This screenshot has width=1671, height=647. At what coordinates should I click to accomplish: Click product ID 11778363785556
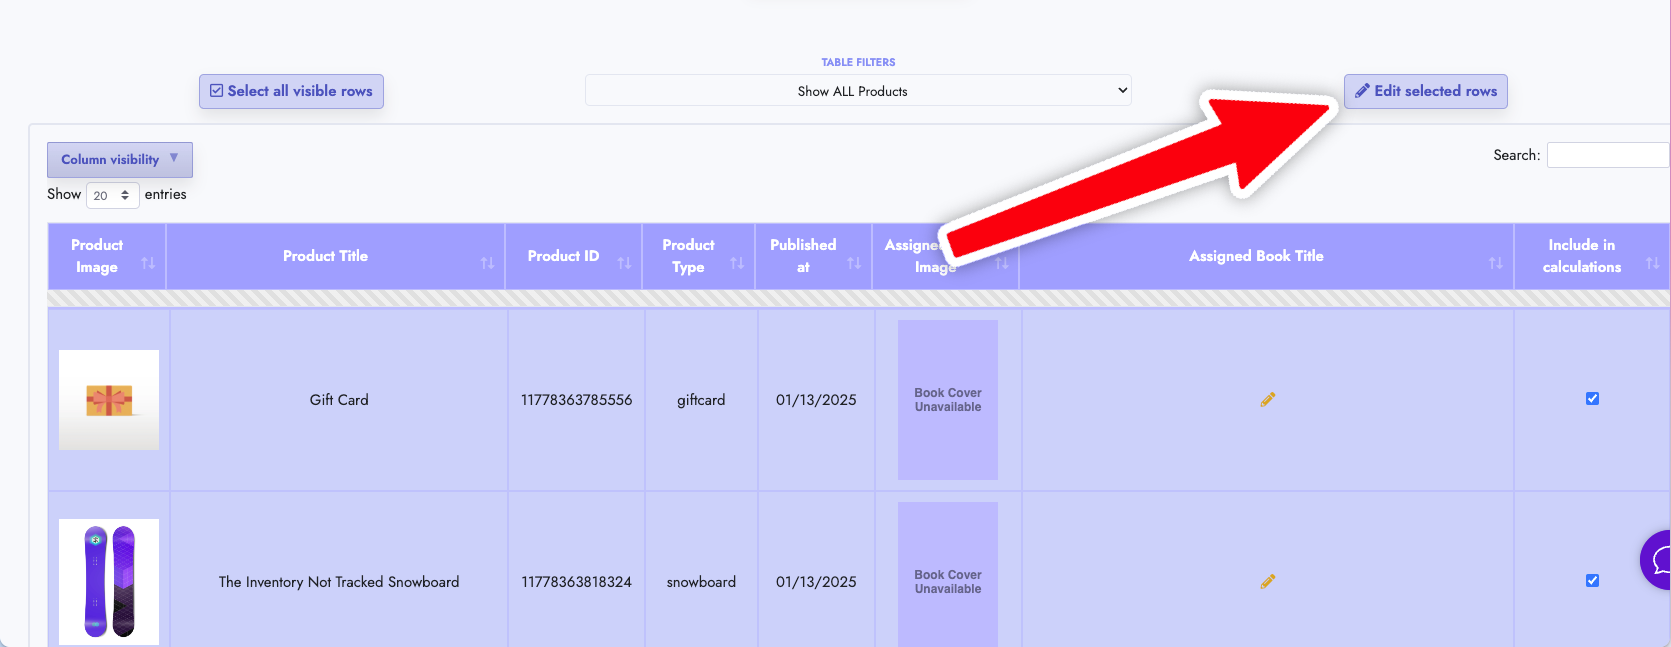click(576, 400)
